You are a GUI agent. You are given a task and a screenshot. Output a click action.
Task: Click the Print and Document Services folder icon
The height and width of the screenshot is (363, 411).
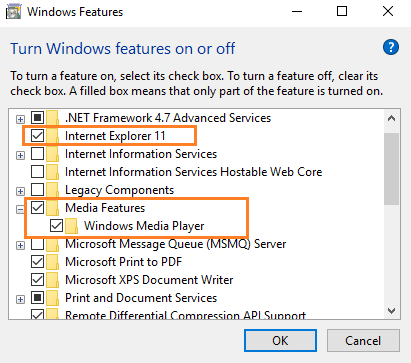click(x=53, y=298)
